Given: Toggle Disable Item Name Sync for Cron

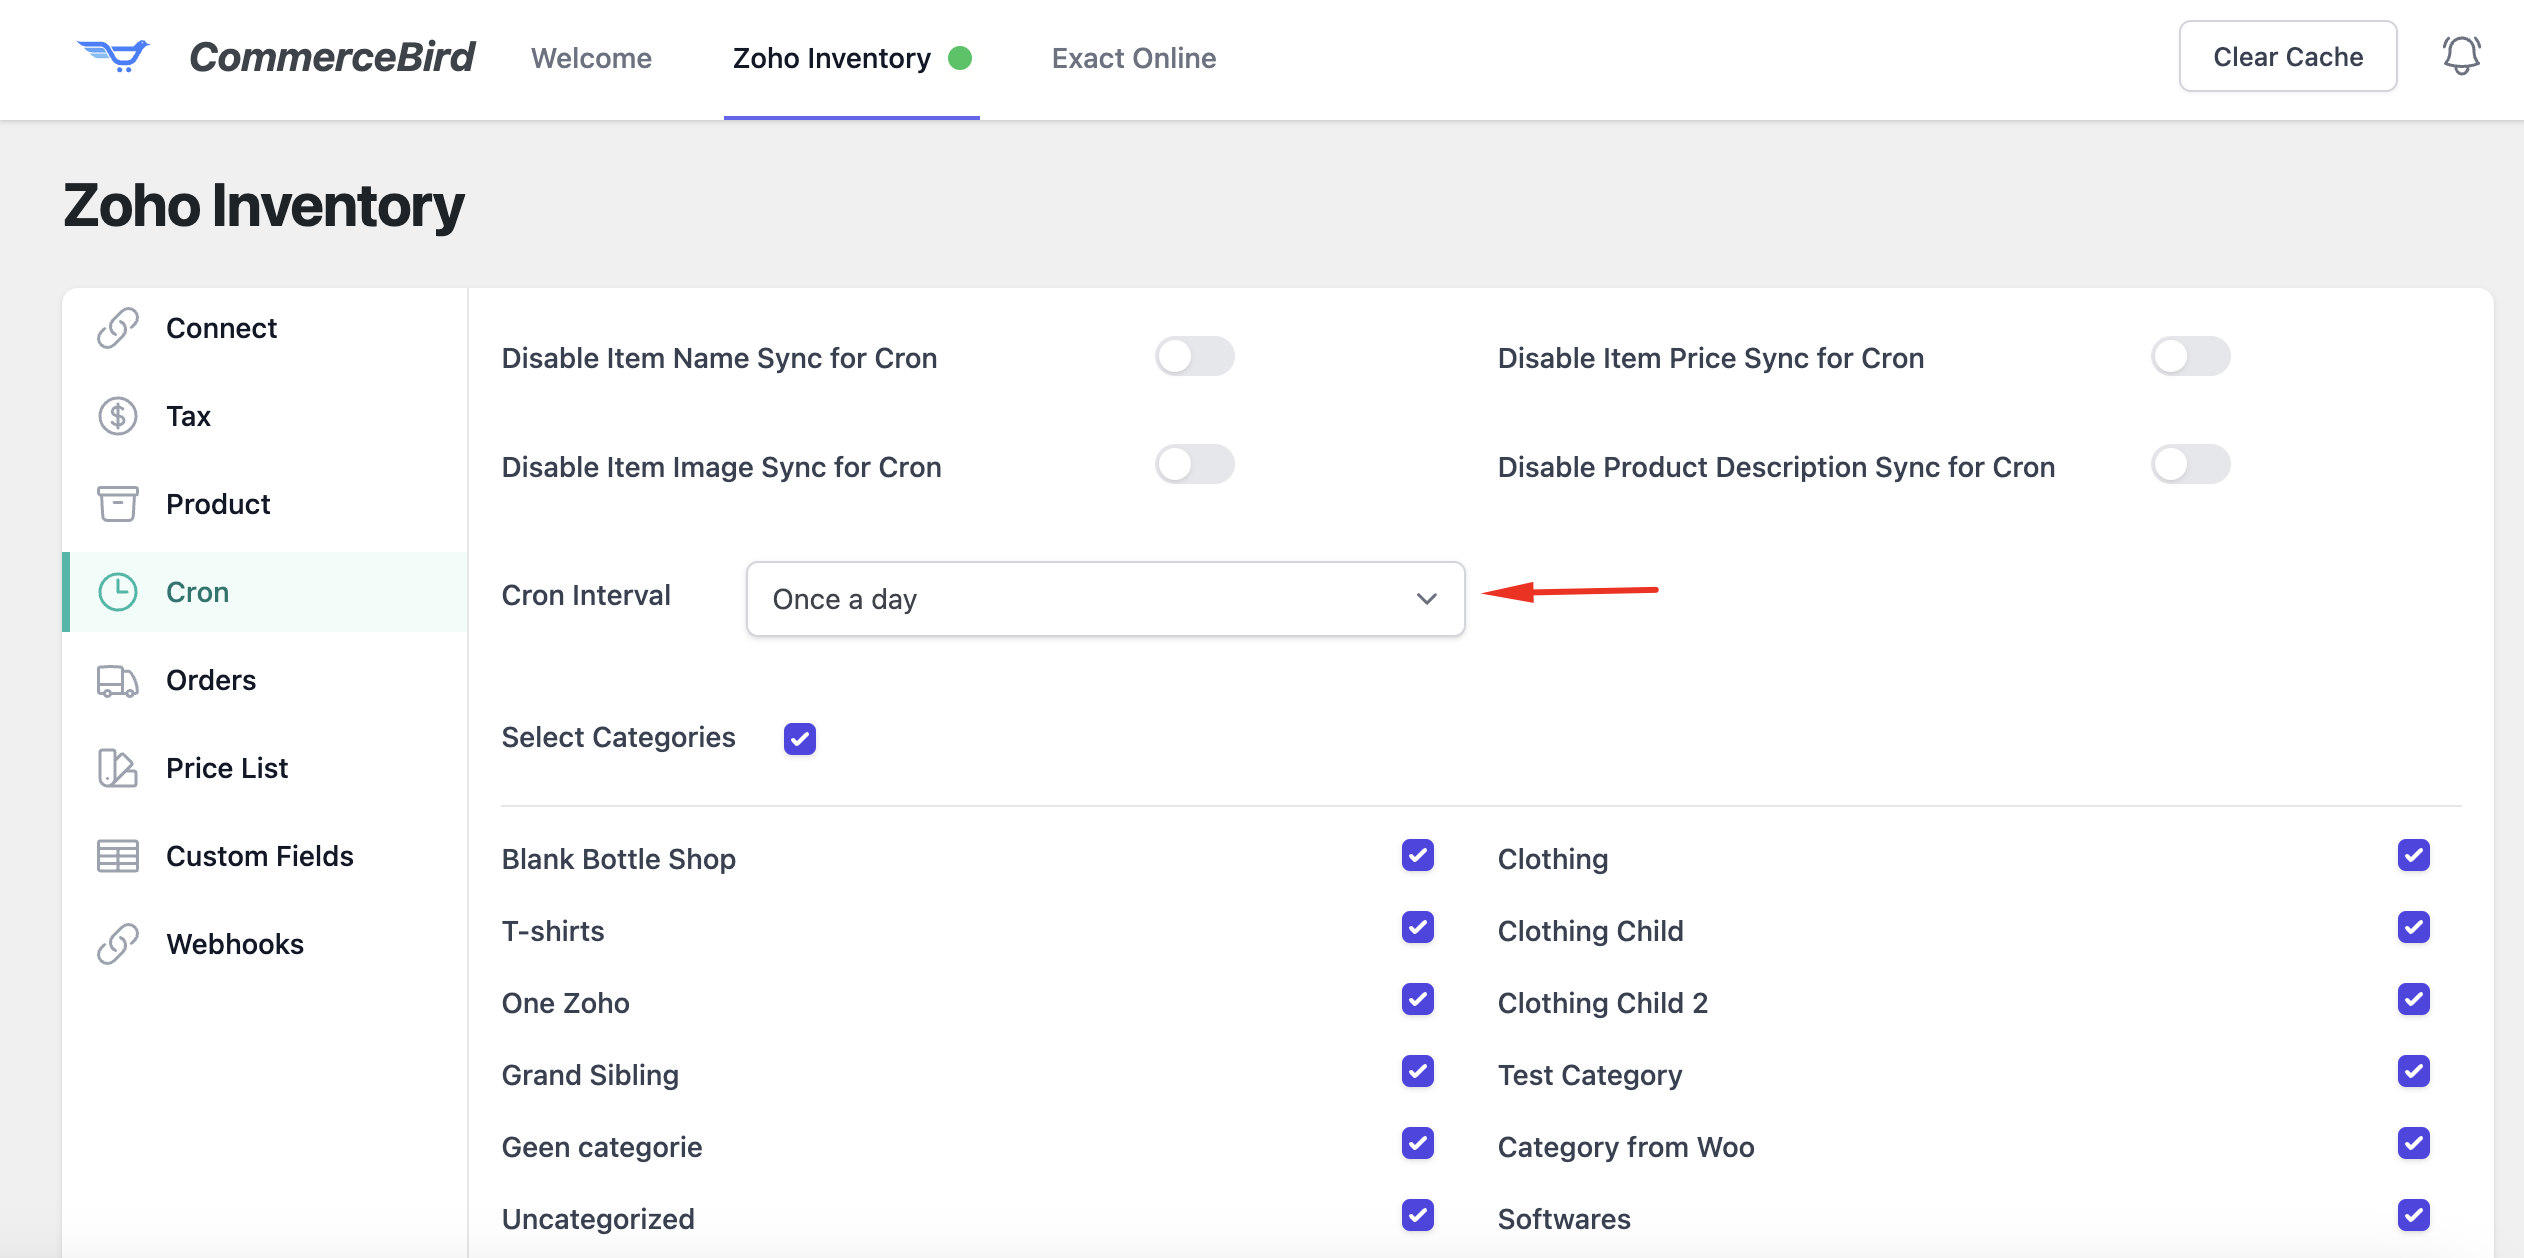Looking at the screenshot, I should pos(1194,357).
